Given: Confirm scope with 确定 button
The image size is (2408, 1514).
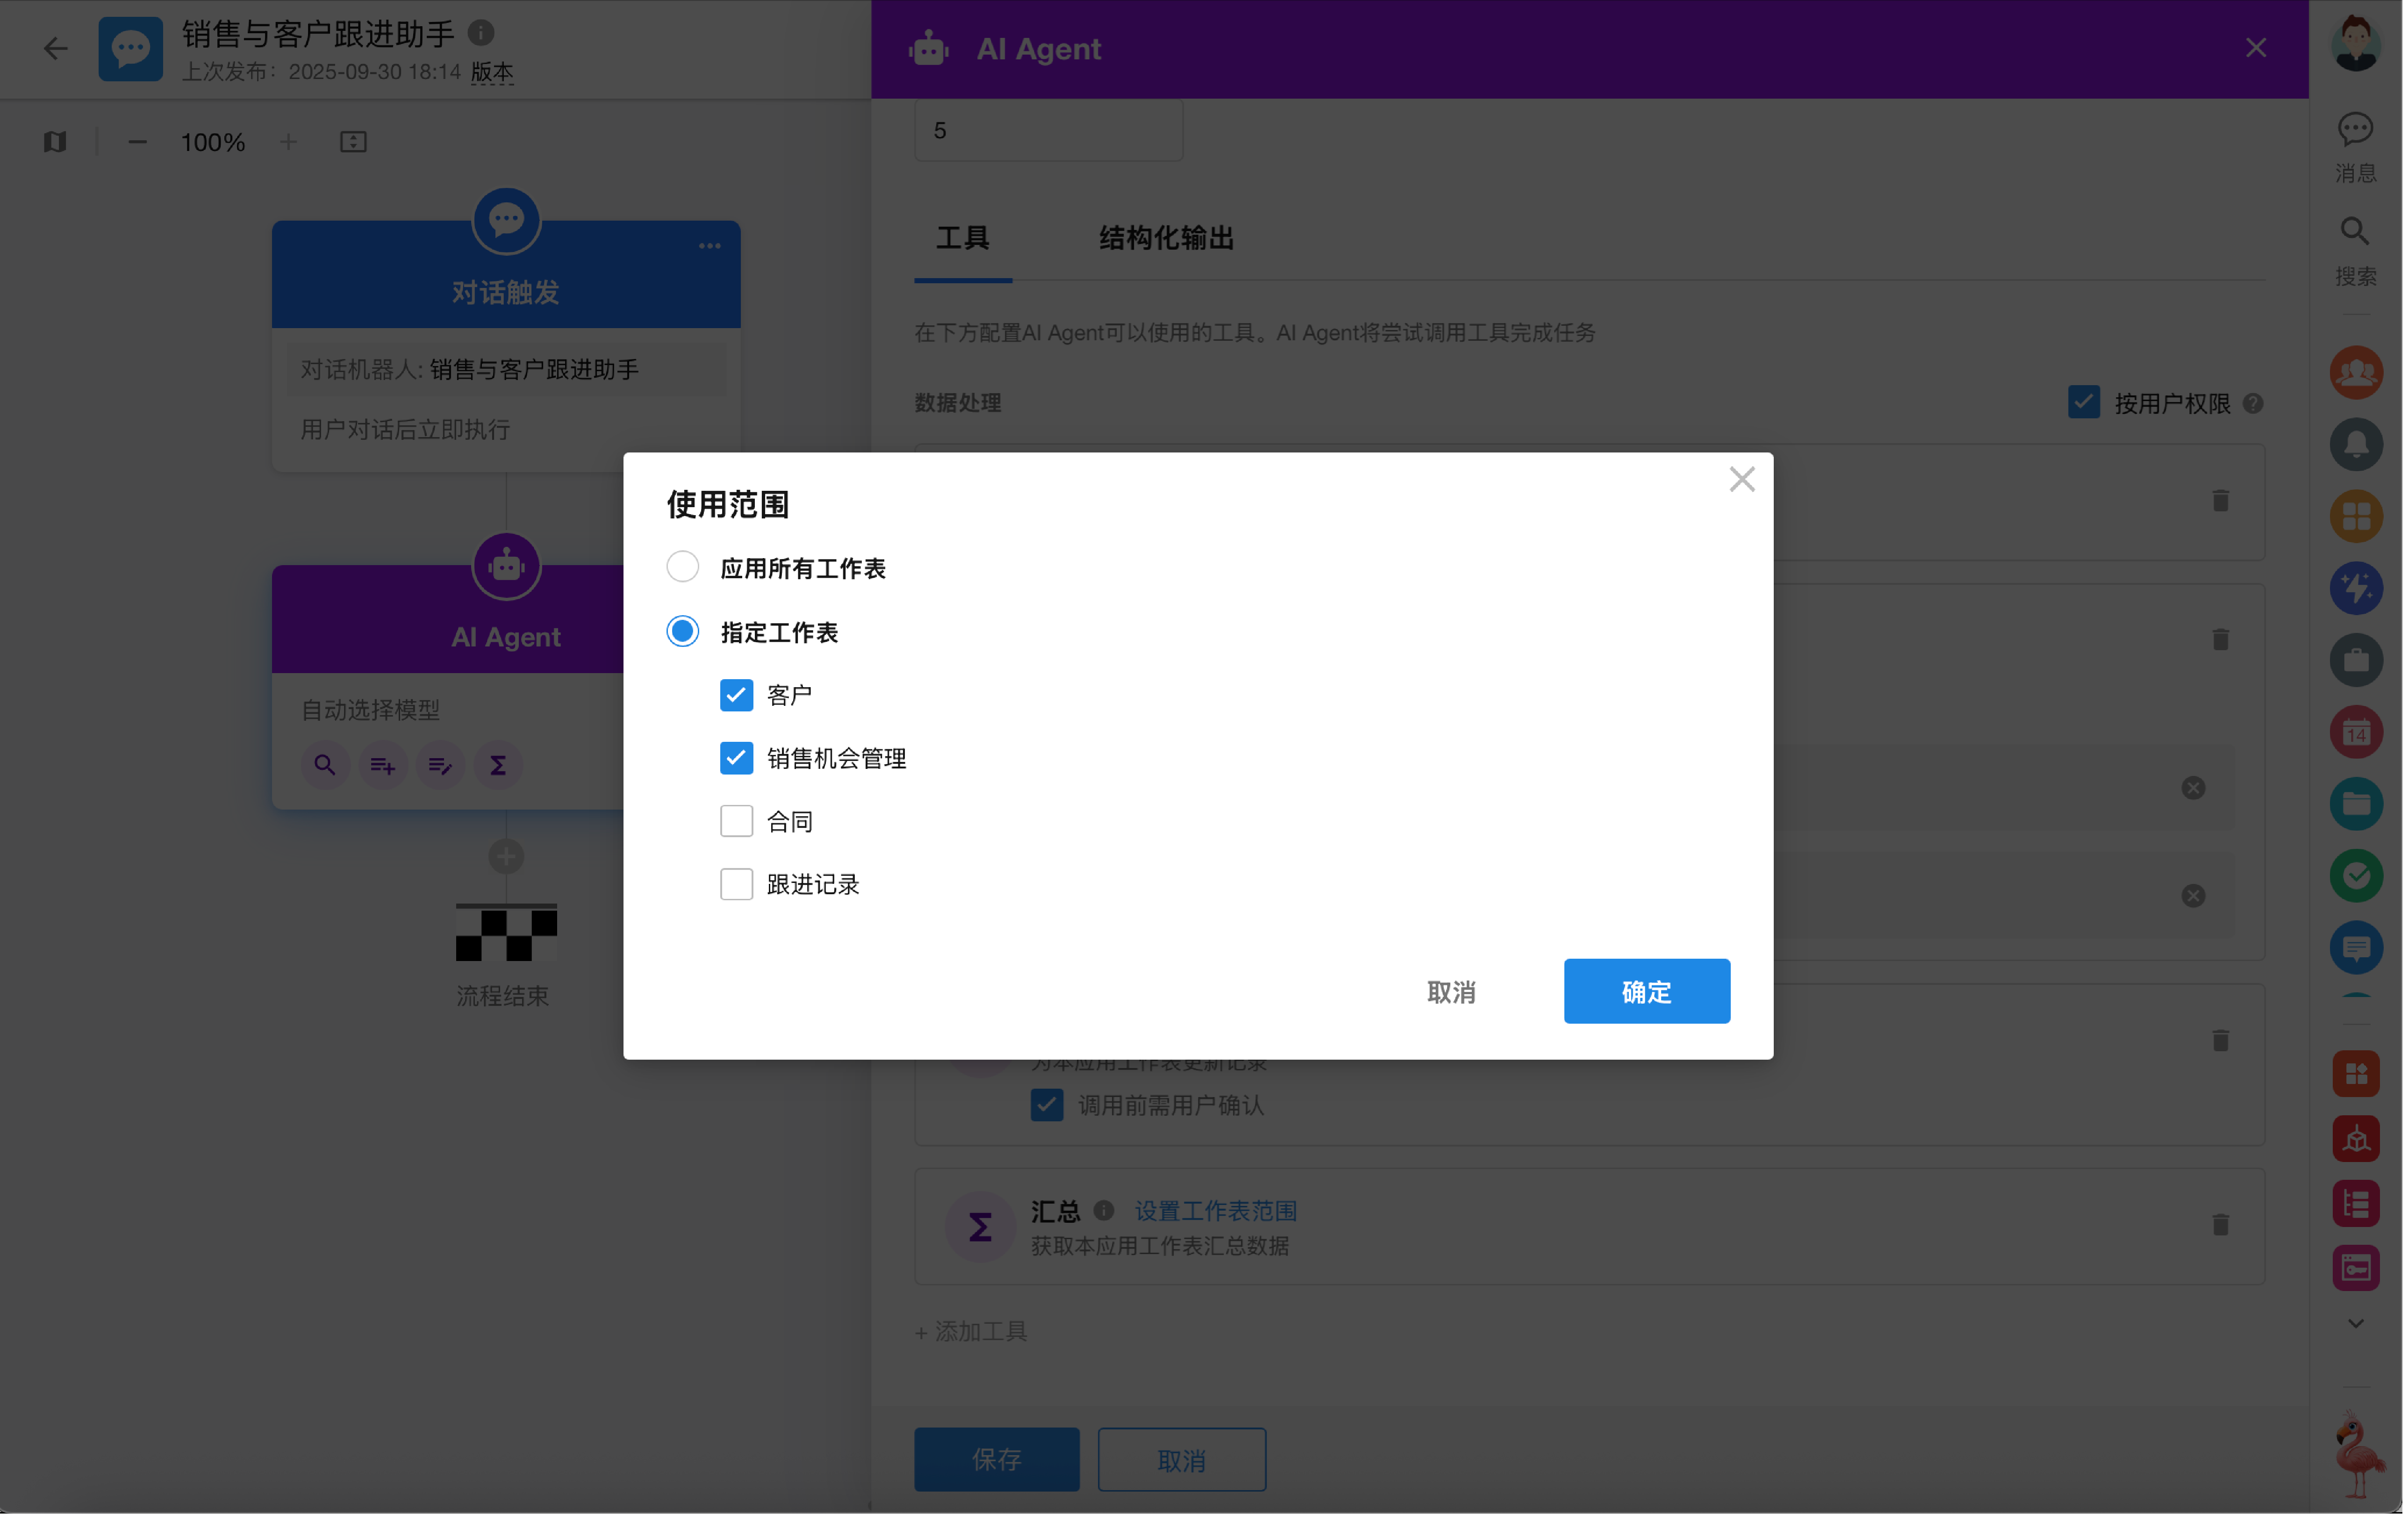Looking at the screenshot, I should 1646,991.
